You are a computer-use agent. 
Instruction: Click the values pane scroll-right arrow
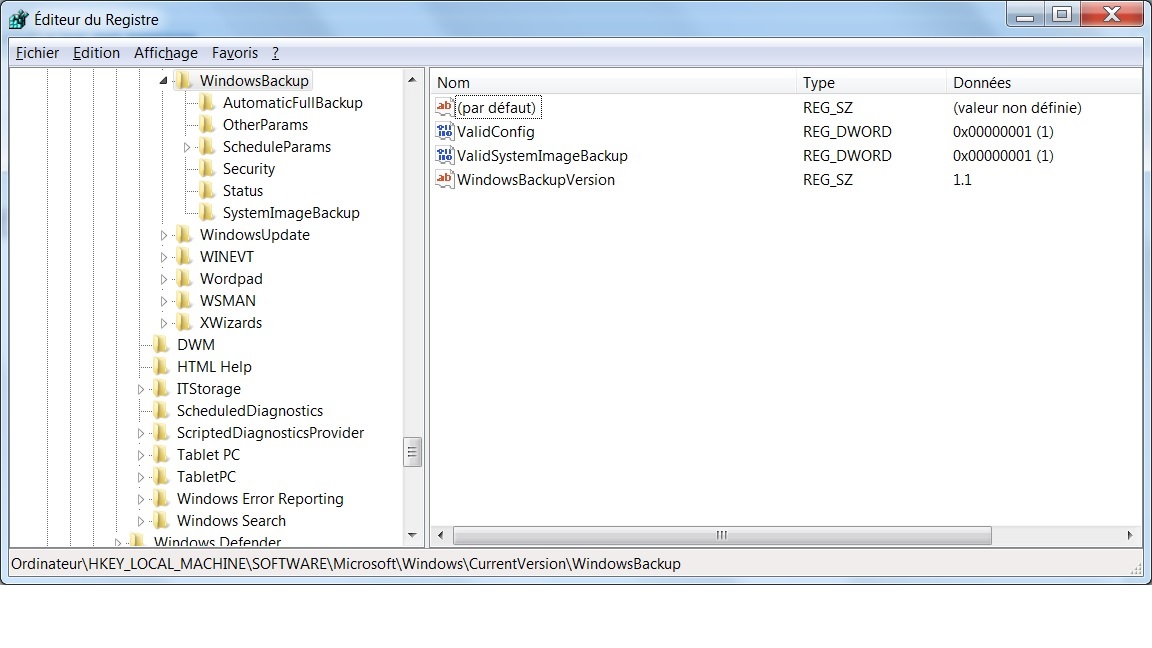1130,536
